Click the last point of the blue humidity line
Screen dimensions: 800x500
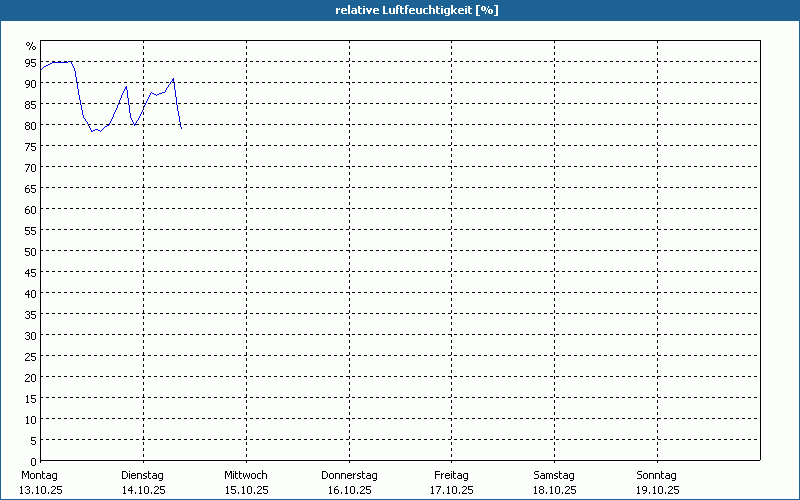pos(181,128)
